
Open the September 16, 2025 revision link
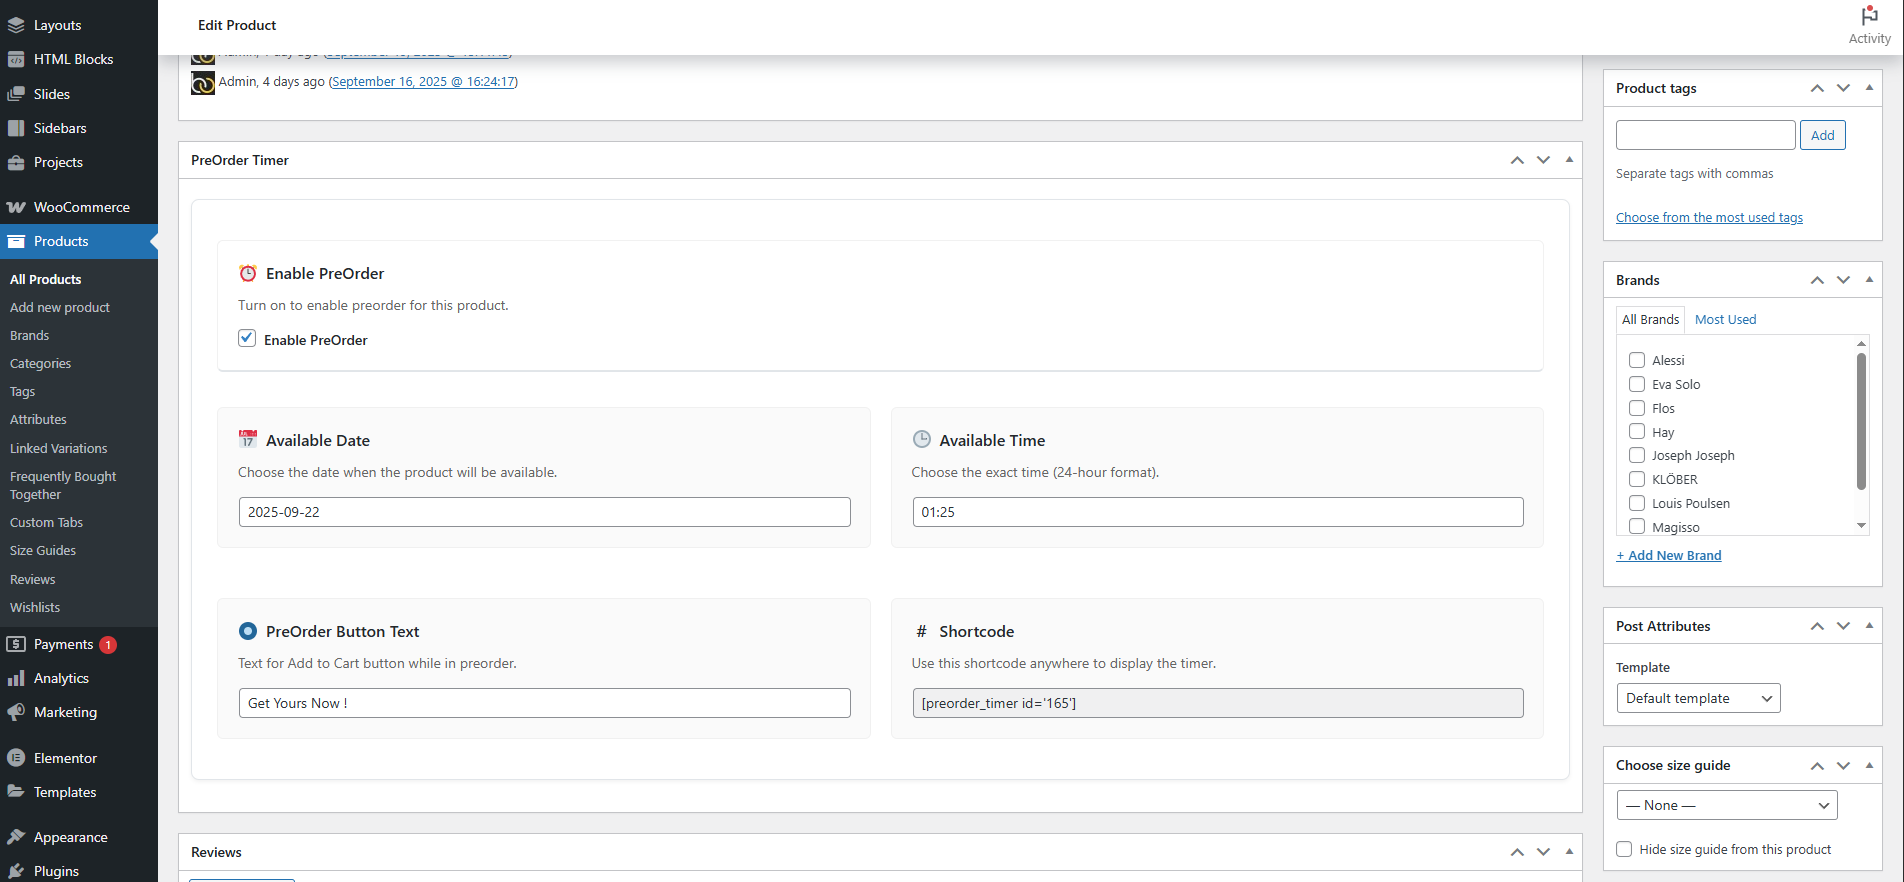(x=423, y=82)
